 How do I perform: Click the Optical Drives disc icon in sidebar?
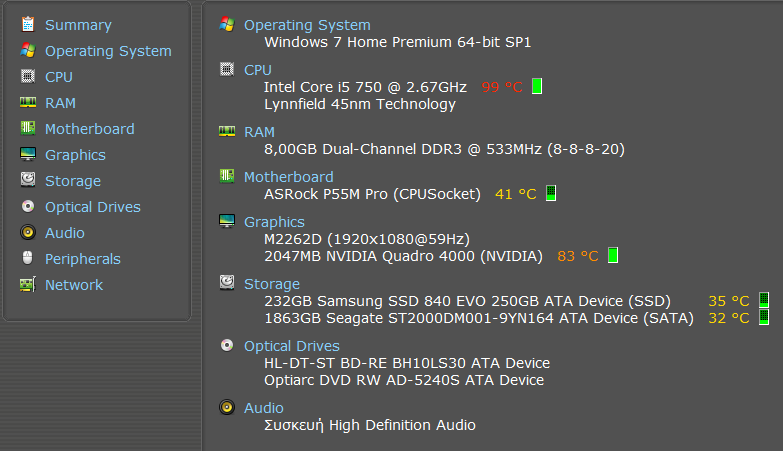28,206
